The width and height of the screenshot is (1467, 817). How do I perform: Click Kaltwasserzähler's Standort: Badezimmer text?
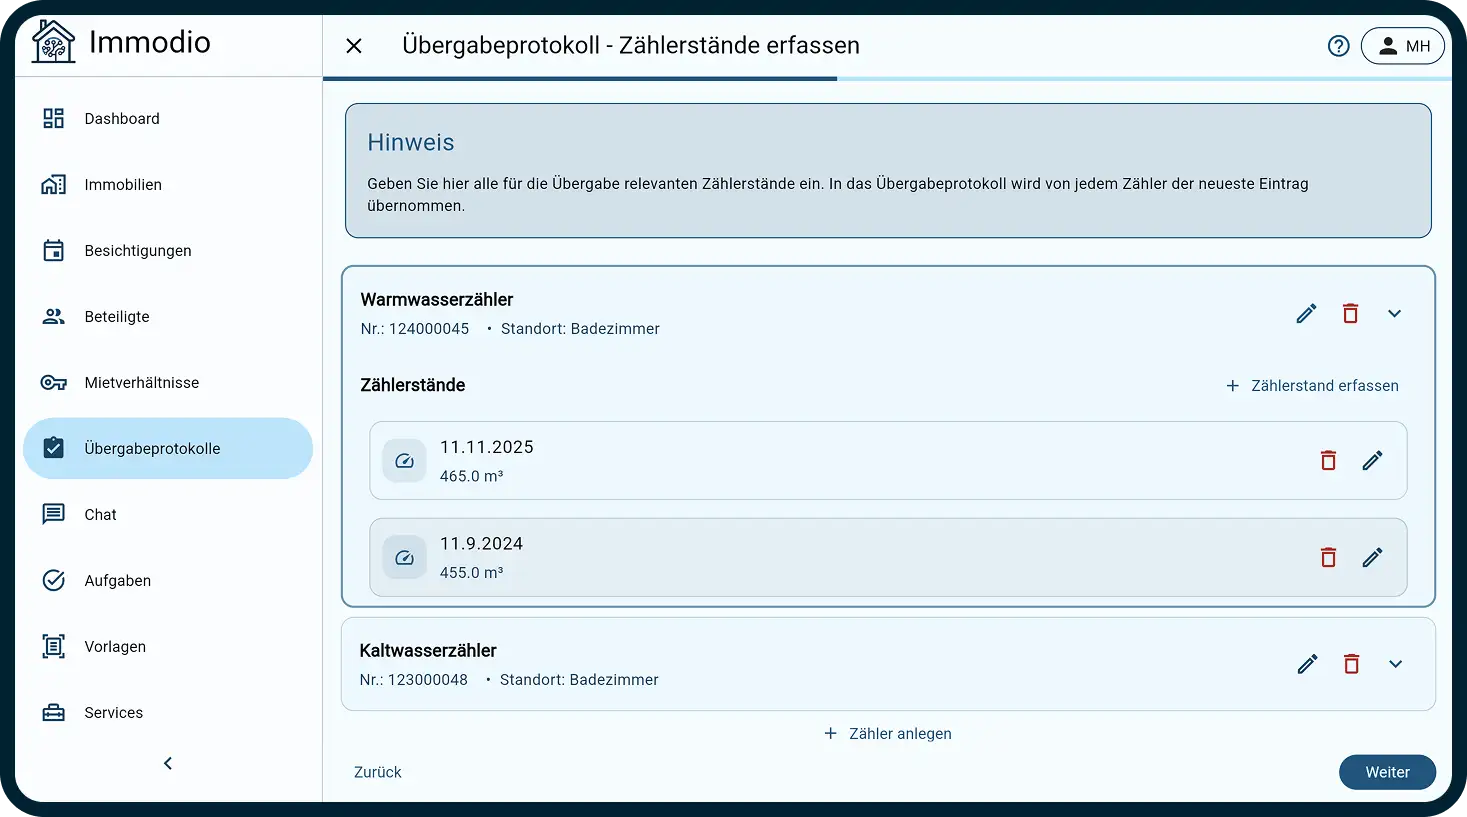click(579, 679)
